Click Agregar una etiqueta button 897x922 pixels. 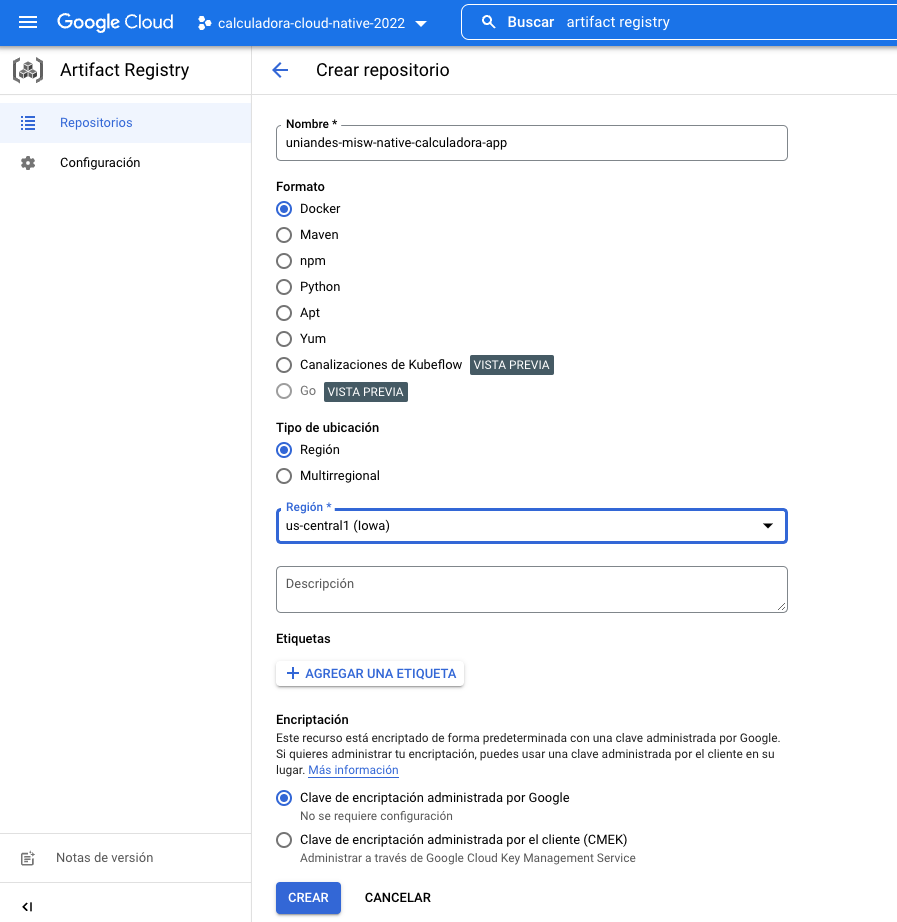pos(370,673)
